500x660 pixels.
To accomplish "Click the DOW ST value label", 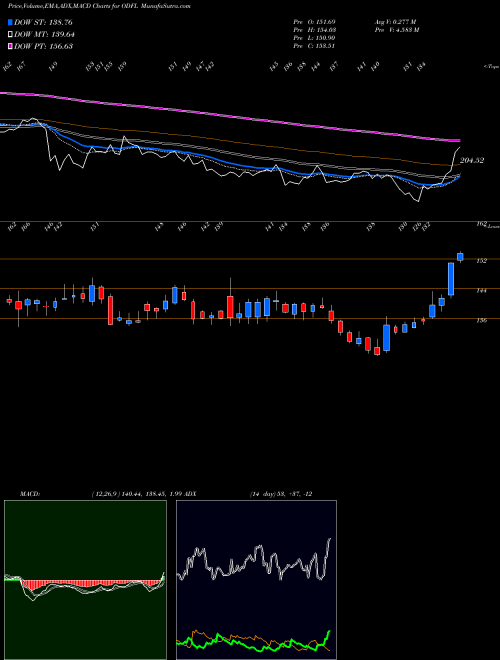I will pos(44,22).
